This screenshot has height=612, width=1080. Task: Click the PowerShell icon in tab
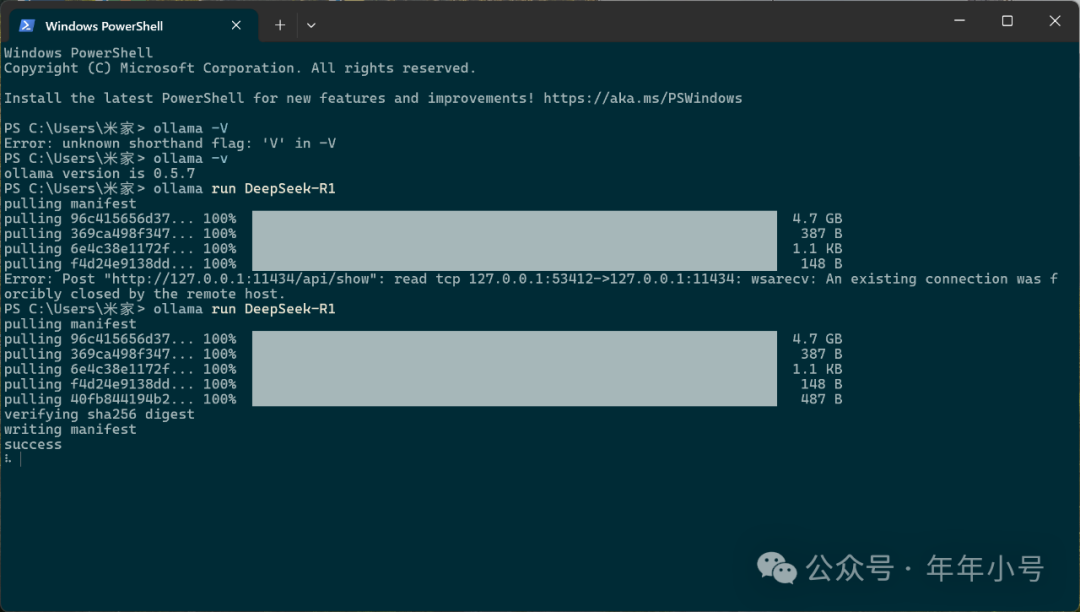coord(27,25)
